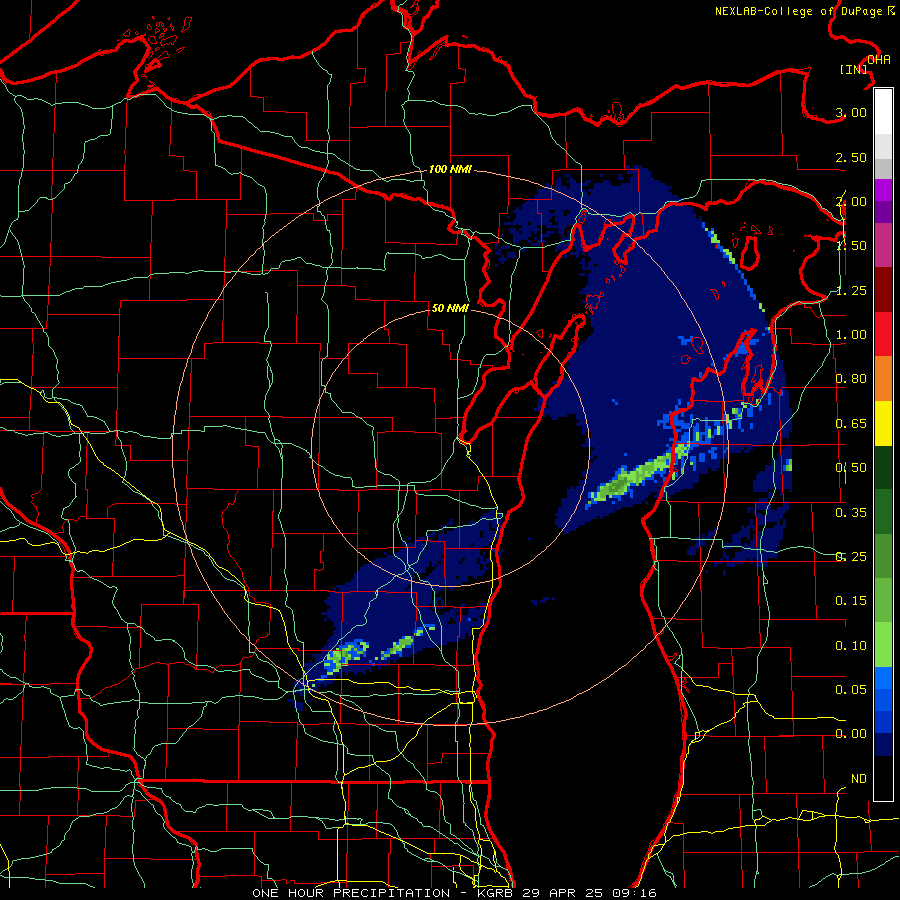Screen dimensions: 900x900
Task: Pick the bright red legend swatch
Action: 883,334
